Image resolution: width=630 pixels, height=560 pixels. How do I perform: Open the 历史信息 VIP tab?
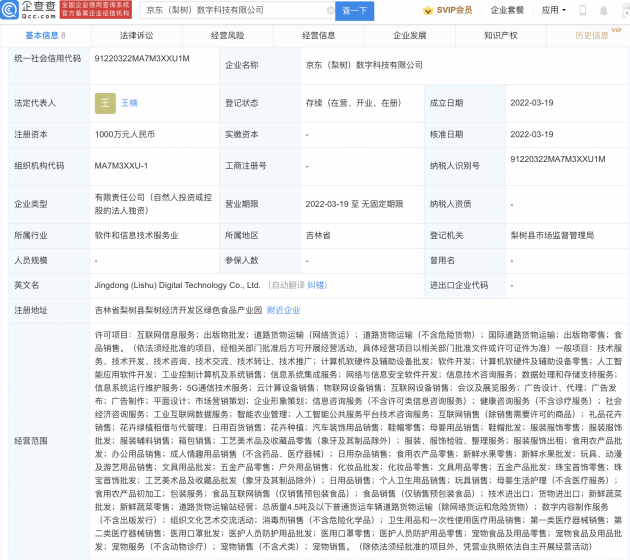pos(592,35)
